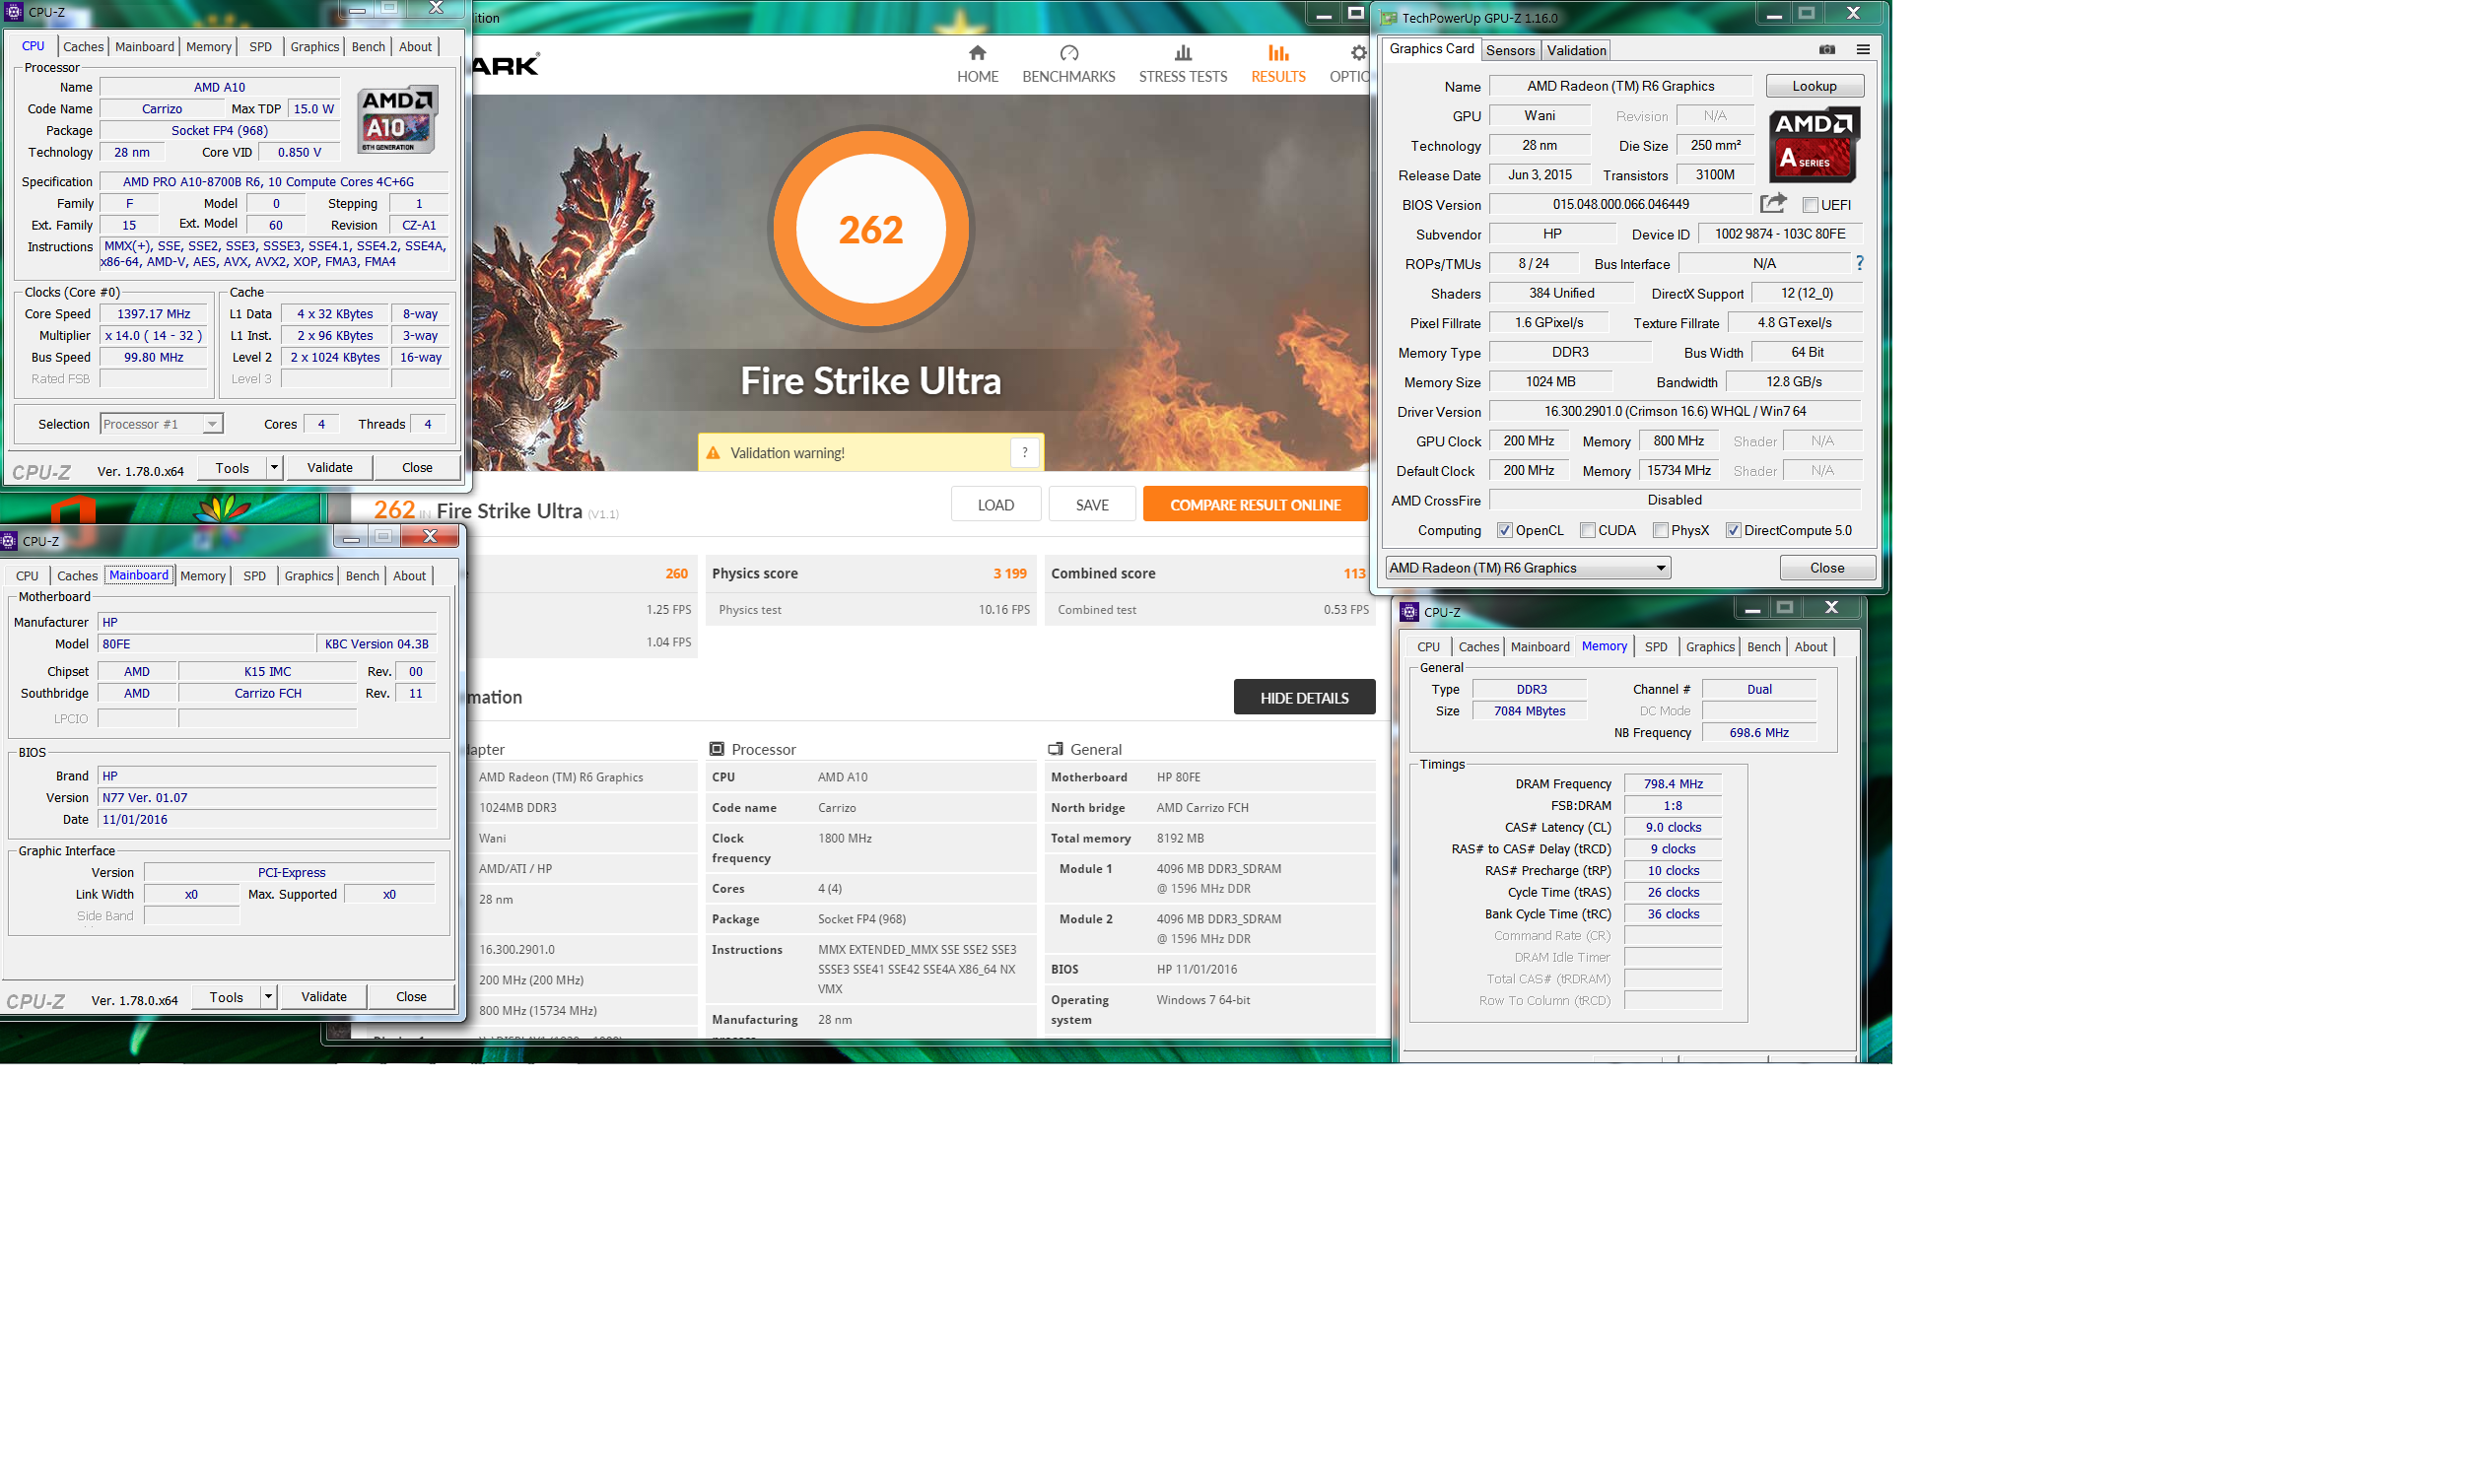Click the AMD A-Series logo in GPU-Z

point(1814,145)
